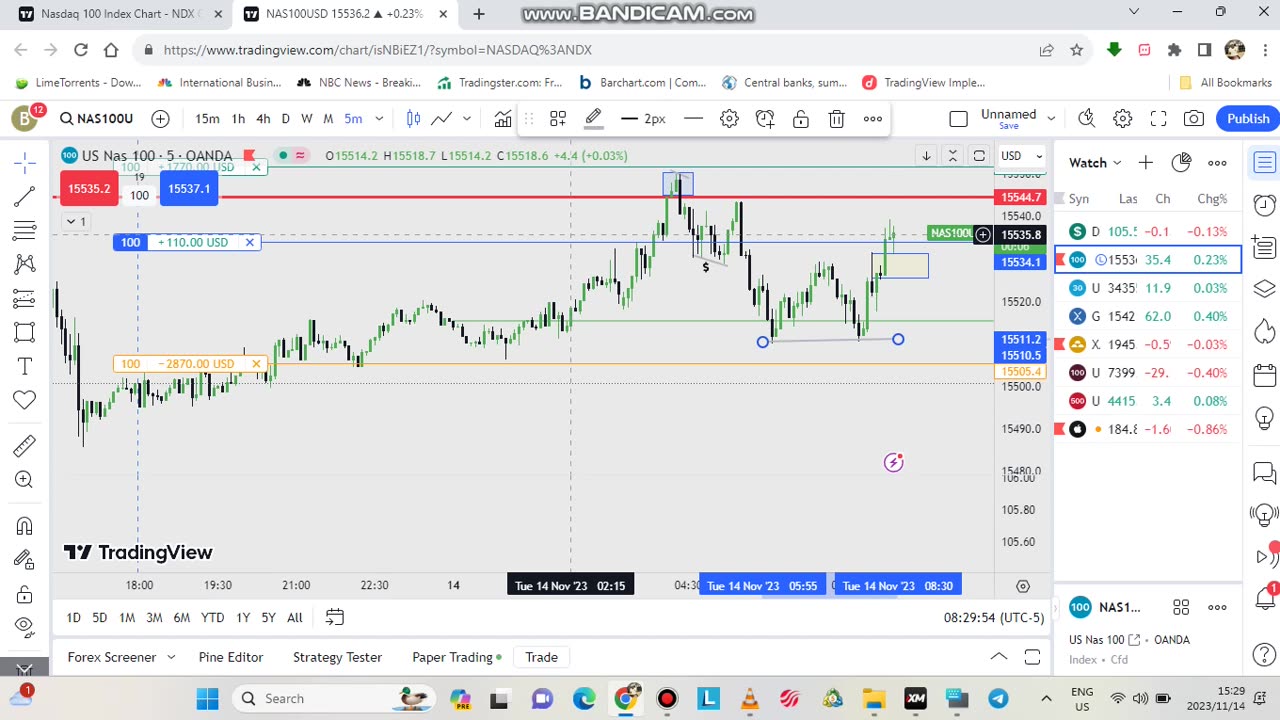Select the crosshair cursor tool
The height and width of the screenshot is (720, 1280).
click(x=25, y=162)
